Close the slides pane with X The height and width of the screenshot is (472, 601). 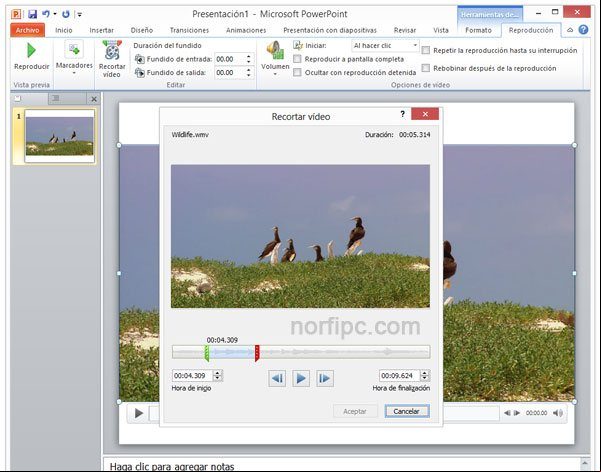[94, 99]
